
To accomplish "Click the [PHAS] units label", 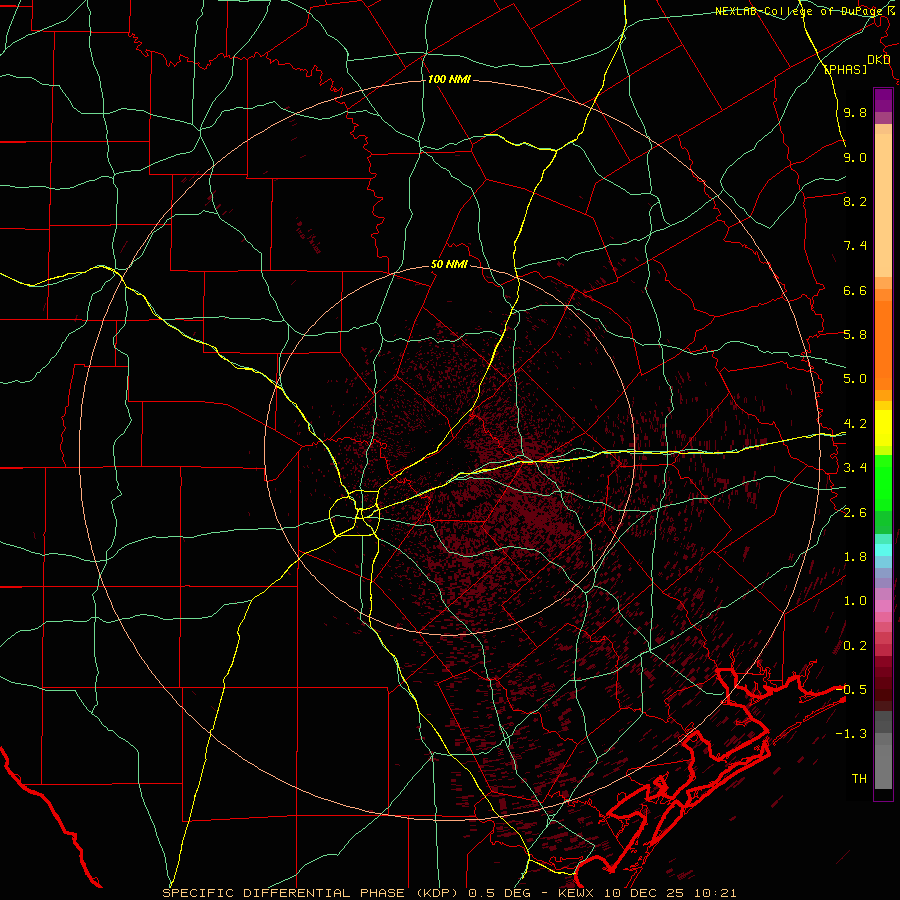I will tap(845, 69).
